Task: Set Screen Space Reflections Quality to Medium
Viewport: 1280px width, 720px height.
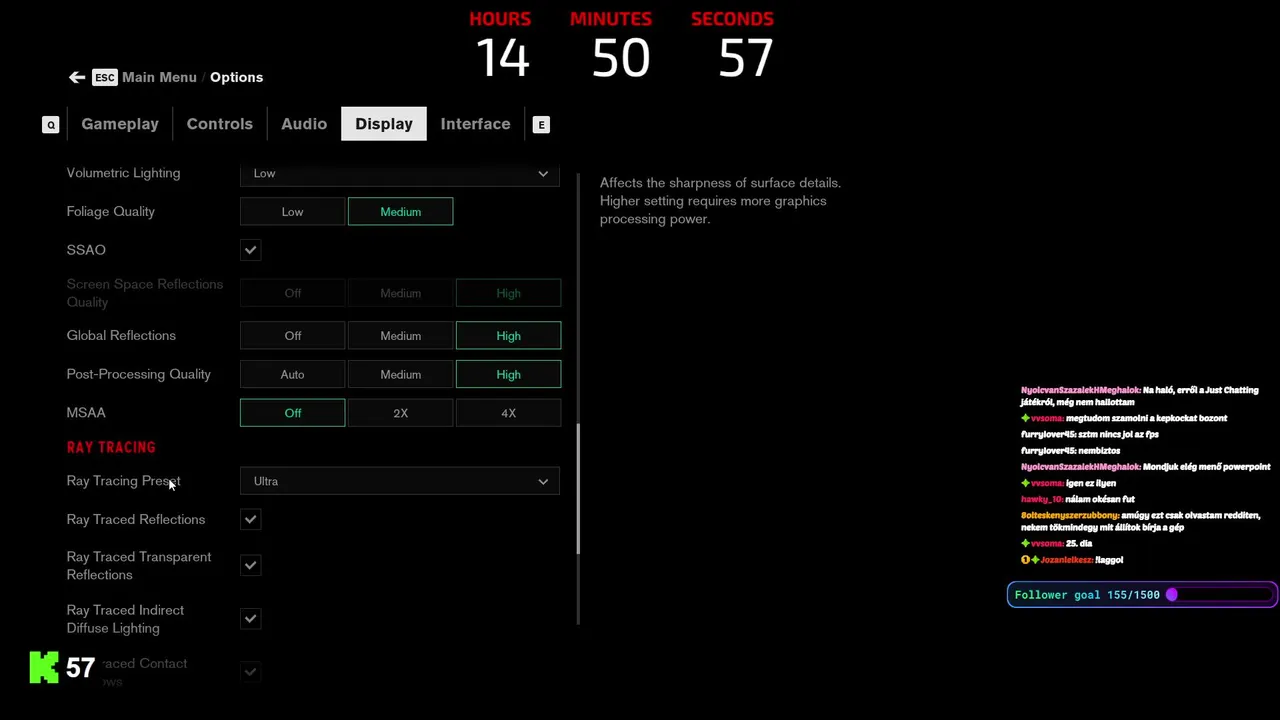Action: 400,293
